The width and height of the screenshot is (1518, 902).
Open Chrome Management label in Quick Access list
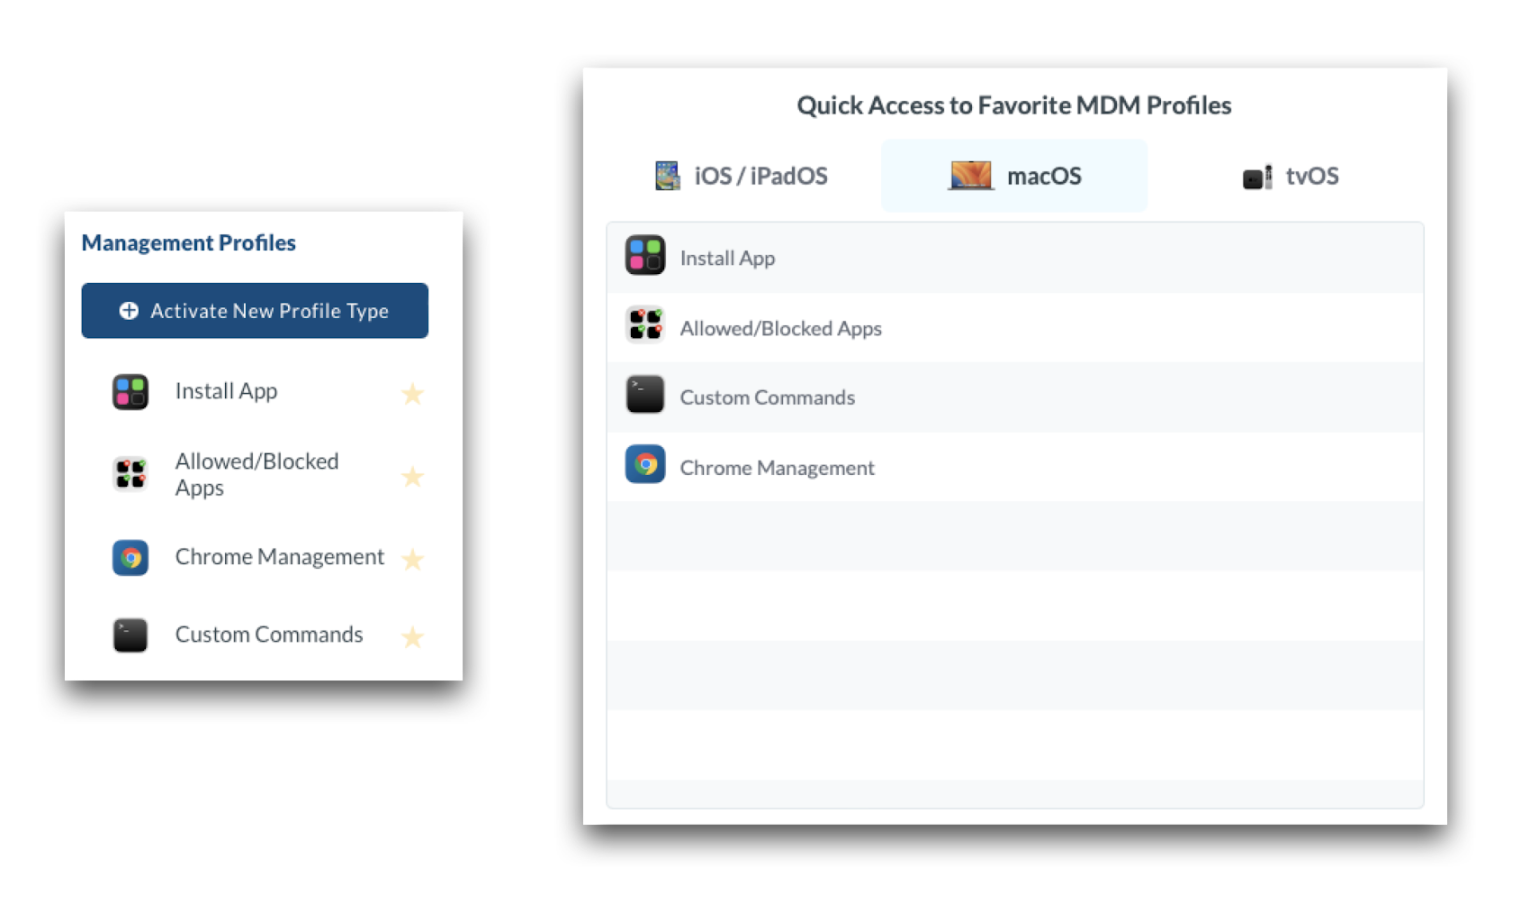coord(777,468)
